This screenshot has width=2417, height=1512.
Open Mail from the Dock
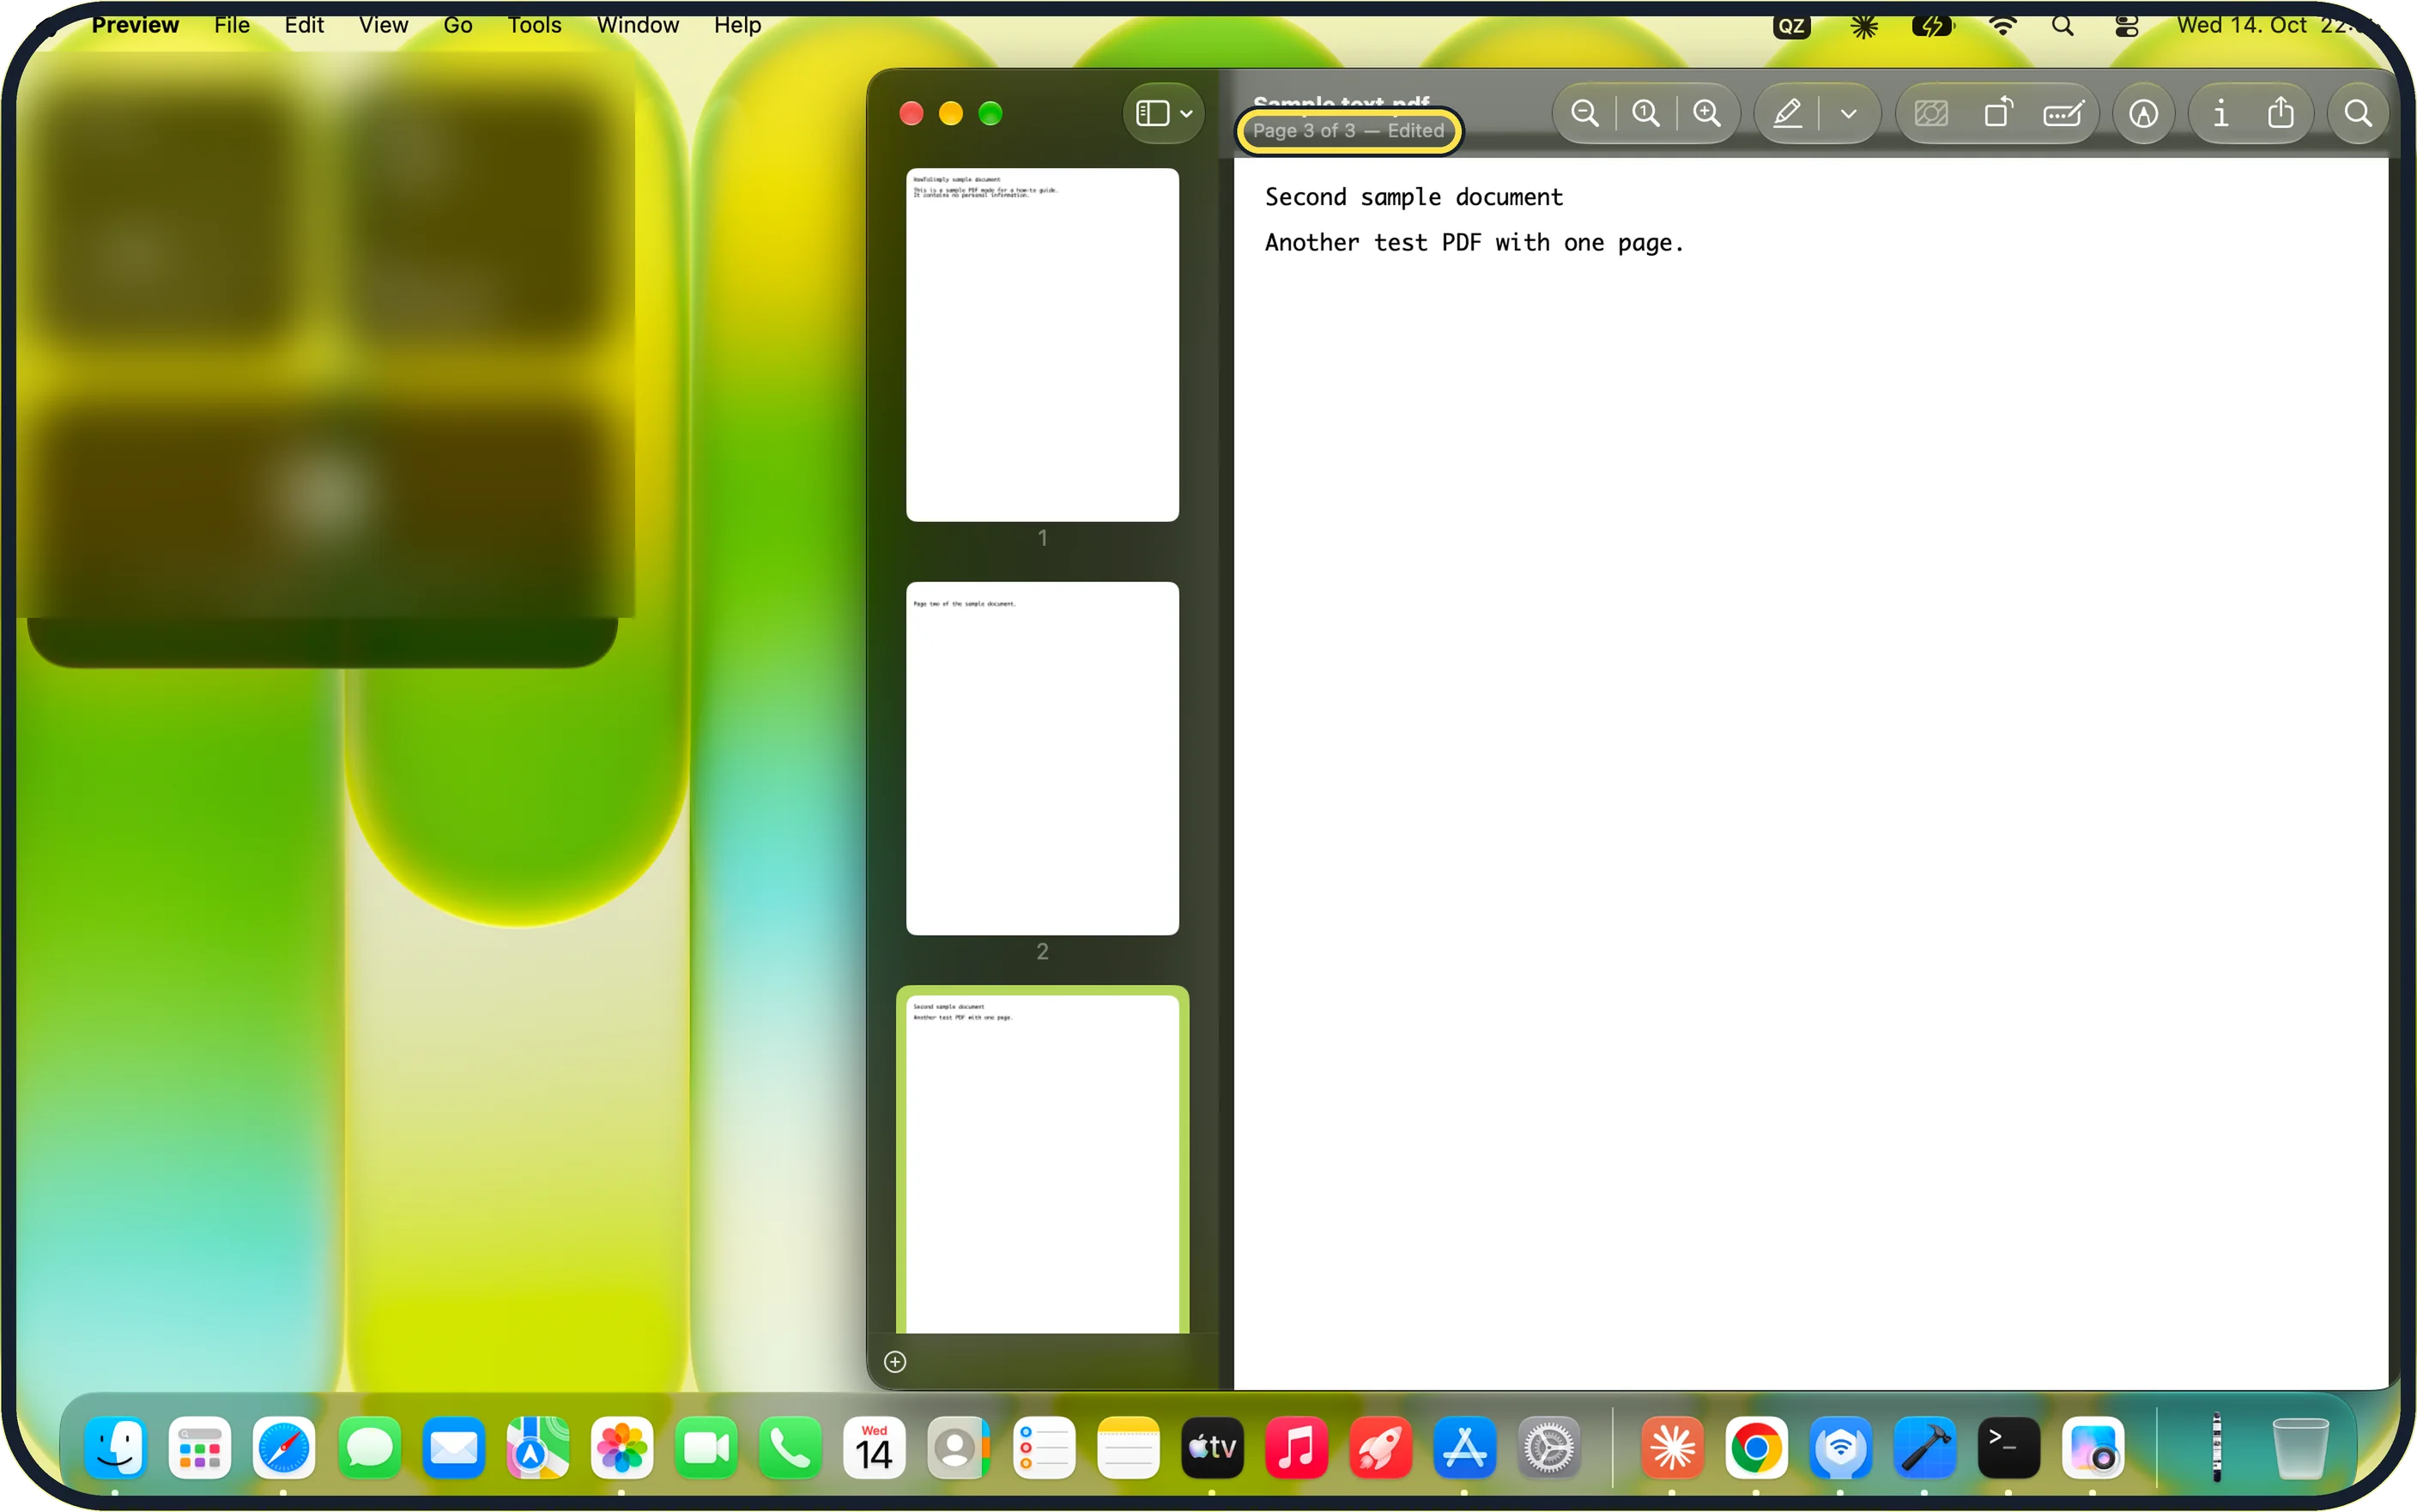click(453, 1447)
